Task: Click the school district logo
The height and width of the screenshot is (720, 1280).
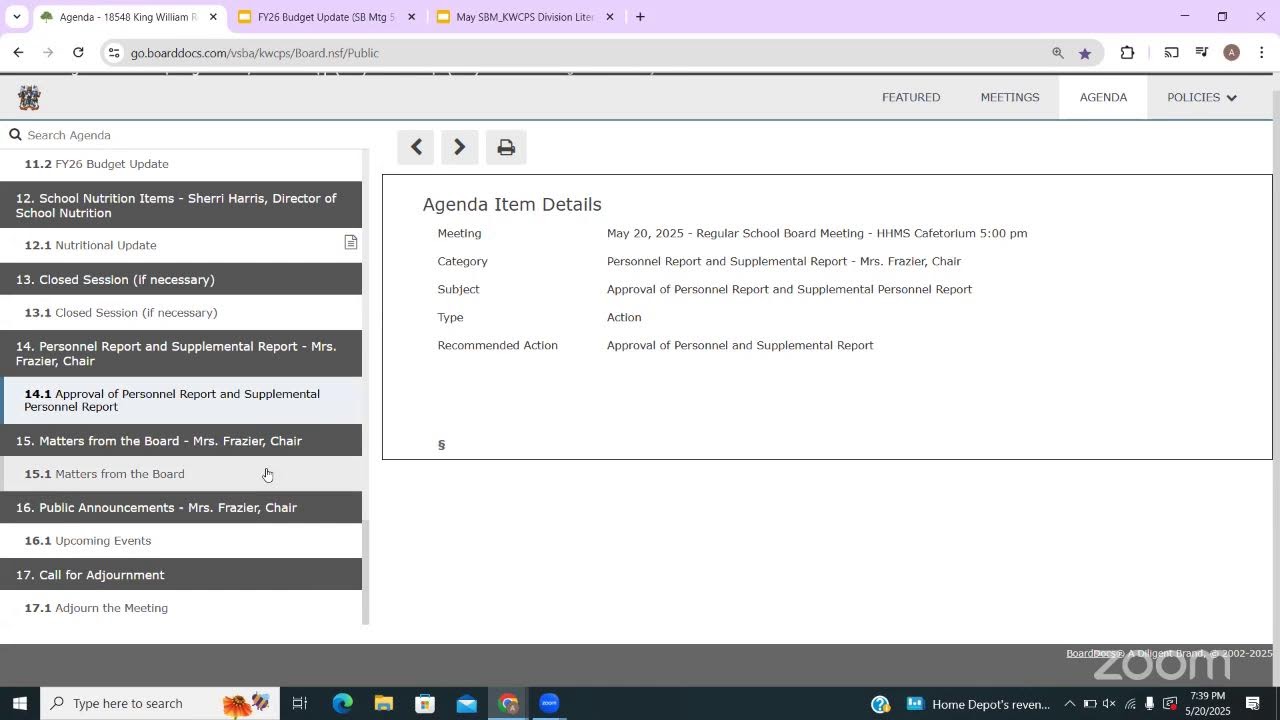Action: [29, 97]
